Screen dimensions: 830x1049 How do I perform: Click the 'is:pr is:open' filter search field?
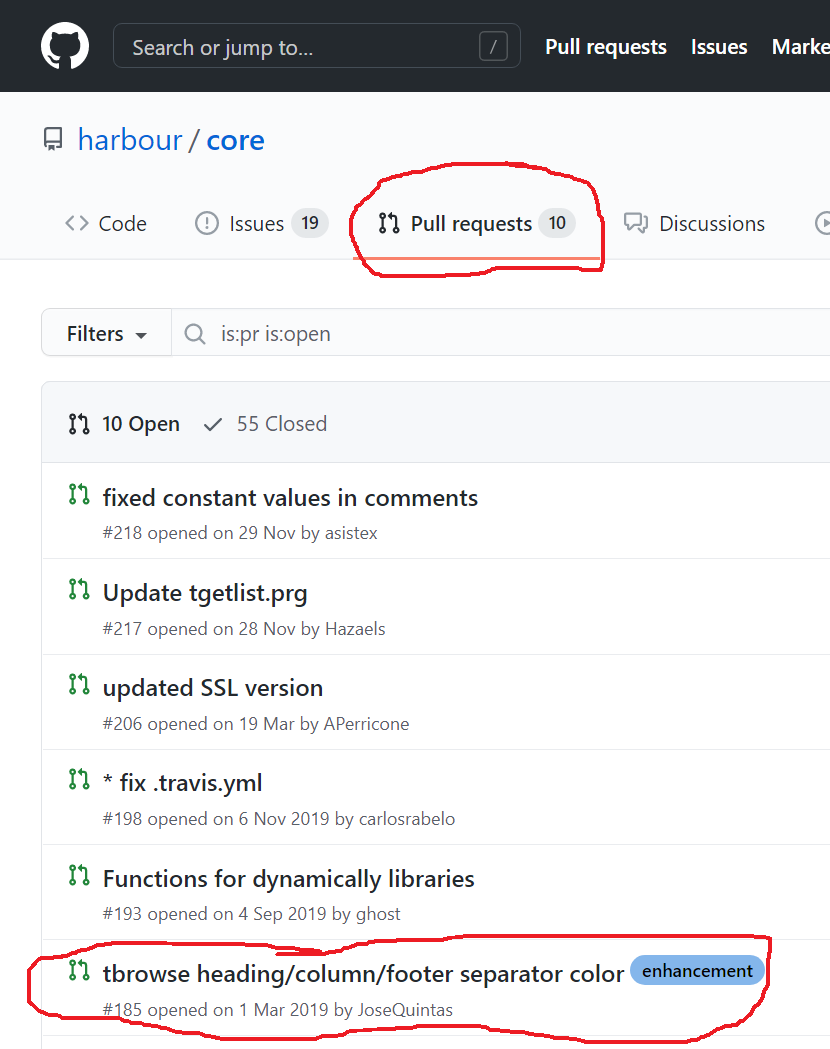coord(500,332)
